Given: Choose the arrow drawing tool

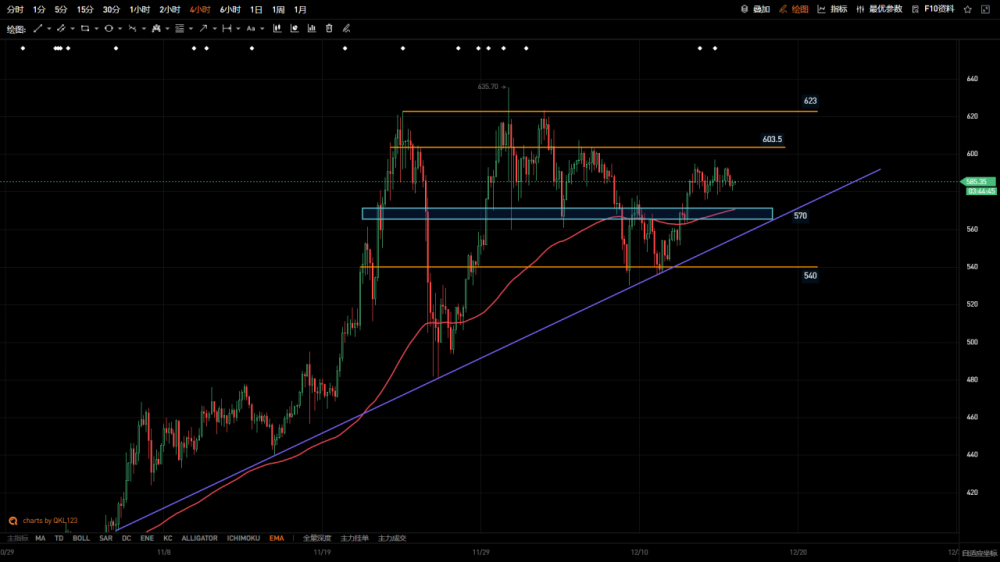Looking at the screenshot, I should tap(203, 28).
